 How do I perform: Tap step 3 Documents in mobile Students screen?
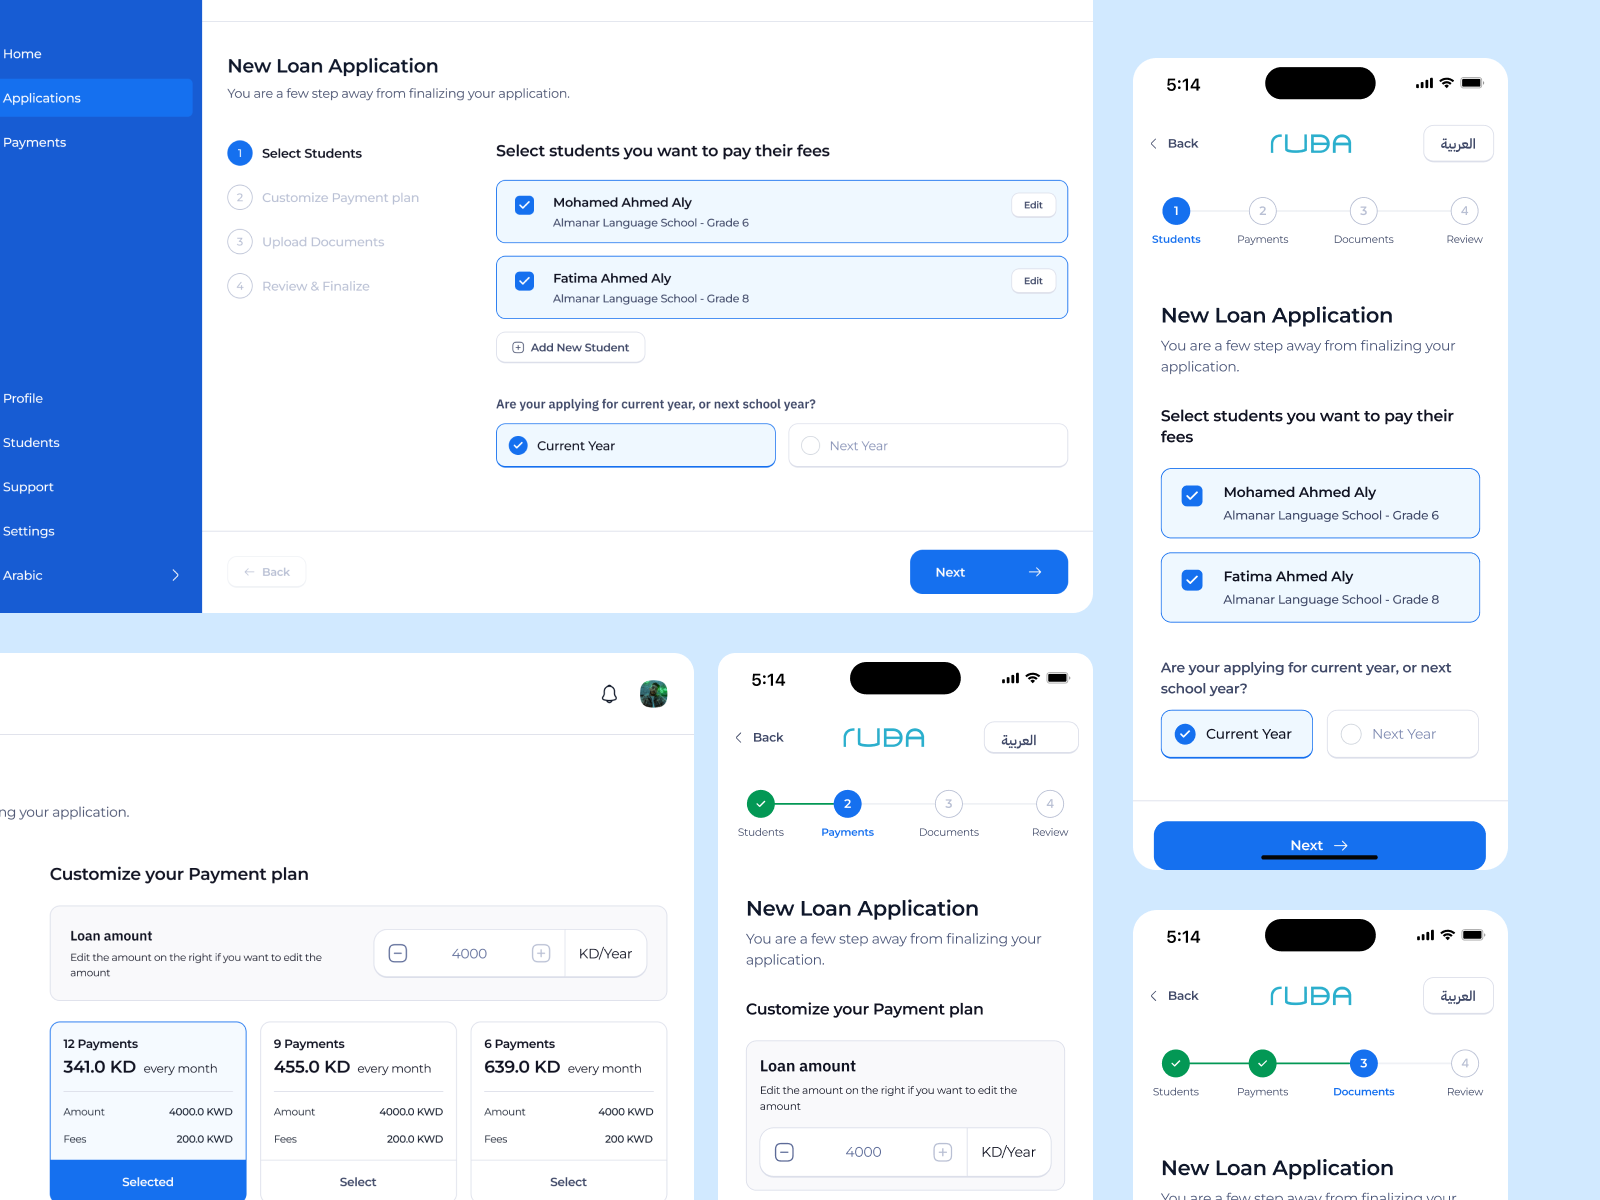(1363, 221)
